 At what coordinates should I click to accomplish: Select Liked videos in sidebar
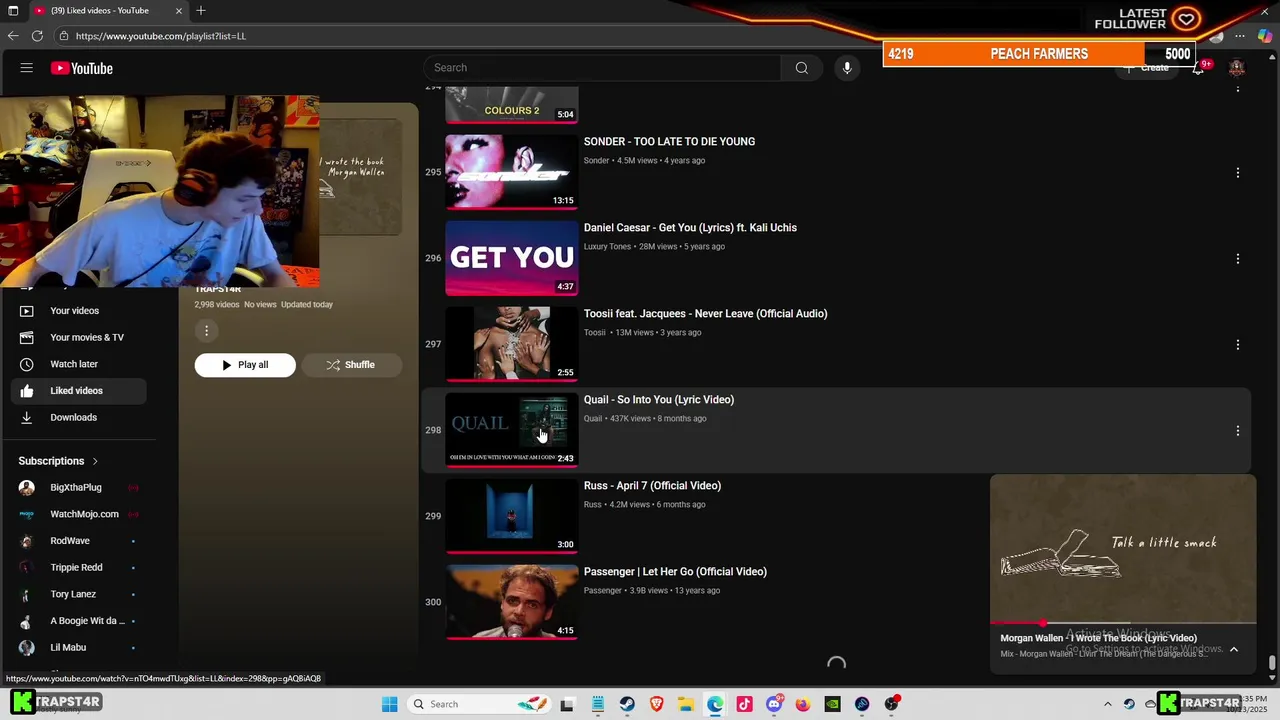(x=79, y=391)
